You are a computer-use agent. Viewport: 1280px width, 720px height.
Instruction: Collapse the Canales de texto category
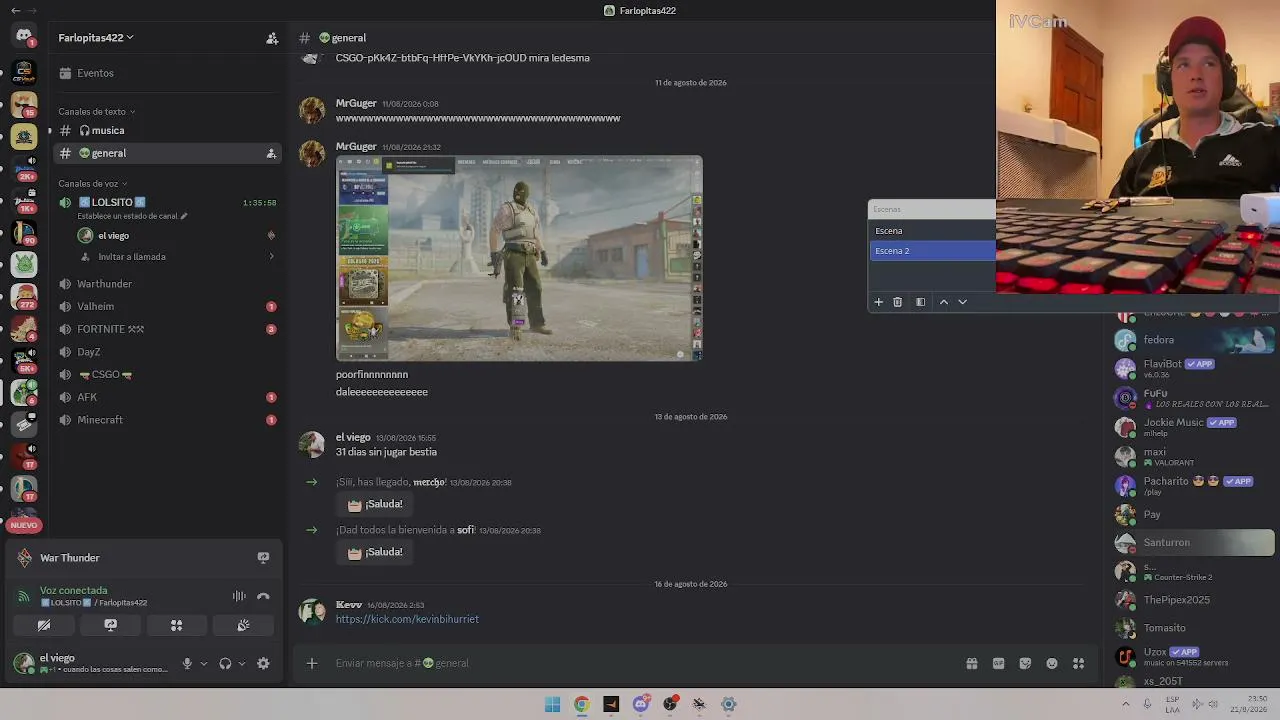pyautogui.click(x=96, y=112)
